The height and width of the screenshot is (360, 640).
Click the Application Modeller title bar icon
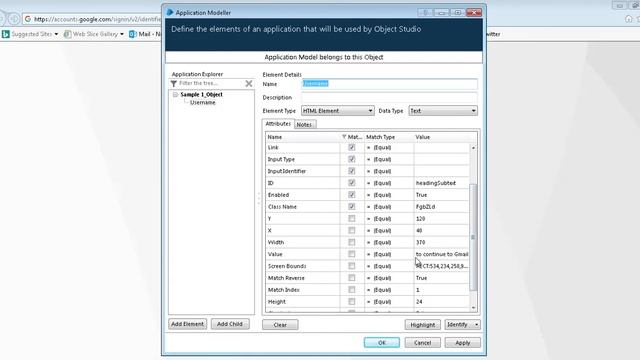pos(170,12)
